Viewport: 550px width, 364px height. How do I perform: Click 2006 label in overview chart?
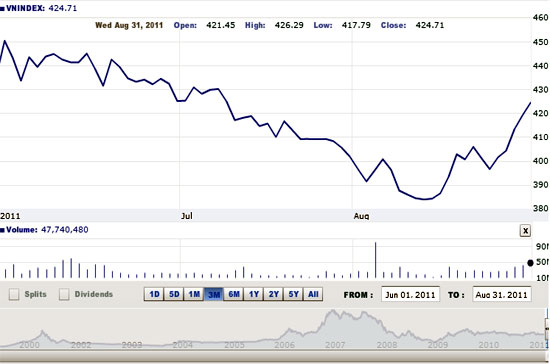tap(284, 345)
